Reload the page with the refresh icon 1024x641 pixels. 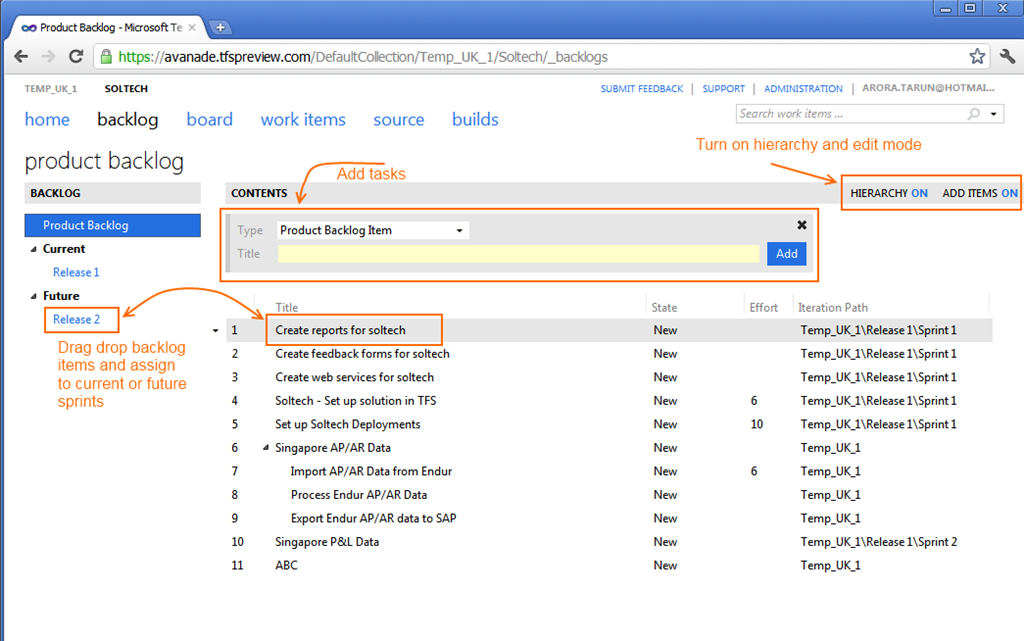click(x=76, y=57)
